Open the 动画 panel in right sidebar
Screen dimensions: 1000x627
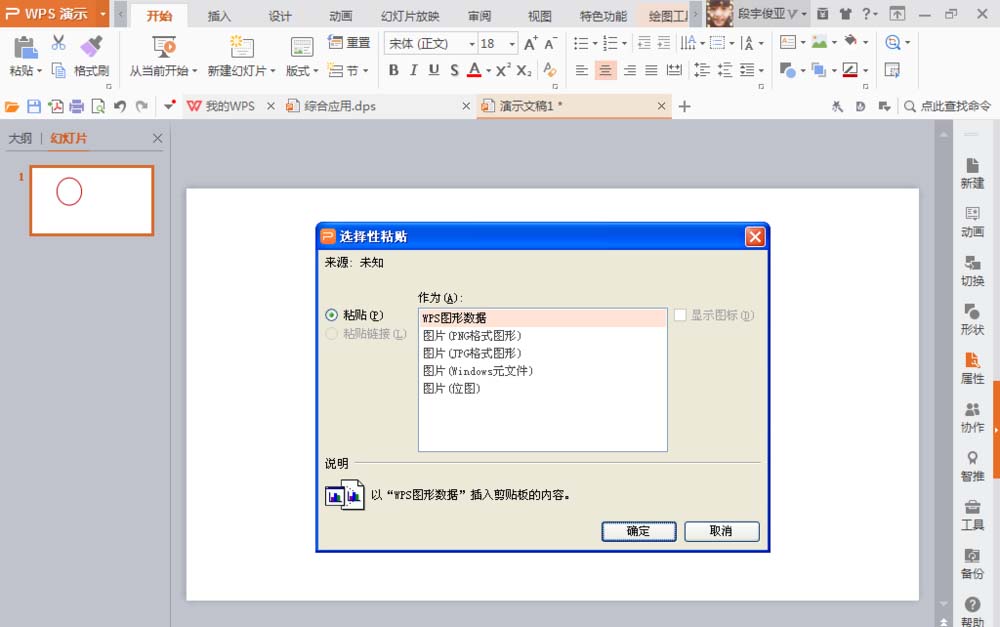pyautogui.click(x=972, y=222)
